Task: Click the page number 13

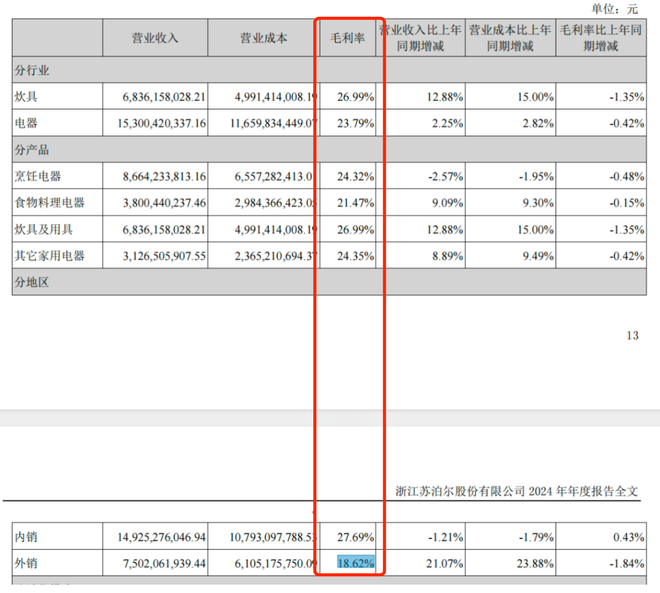Action: point(629,336)
